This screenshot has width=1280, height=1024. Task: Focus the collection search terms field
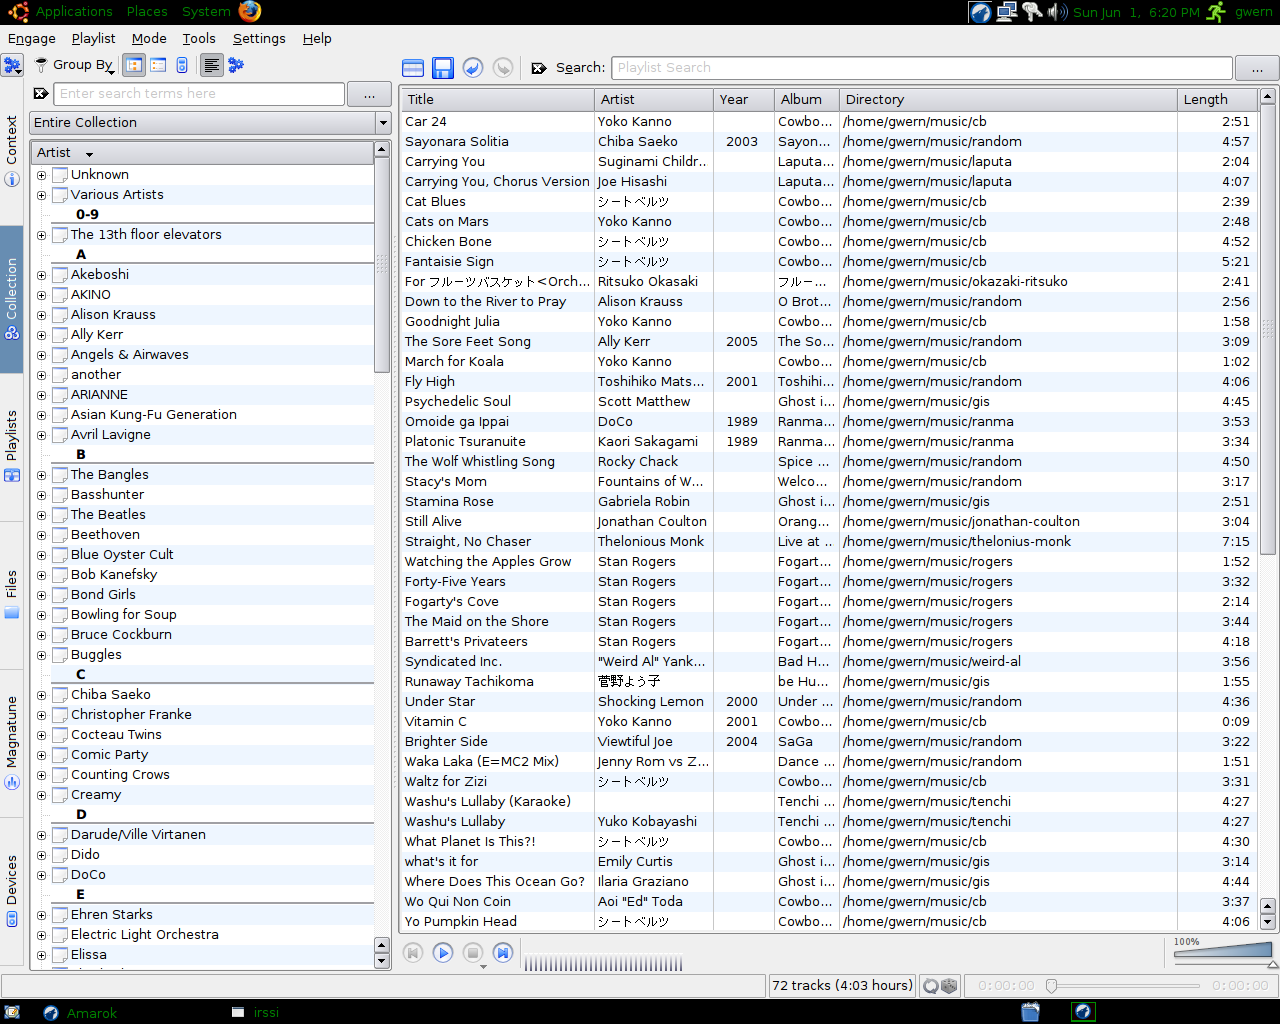pos(199,94)
